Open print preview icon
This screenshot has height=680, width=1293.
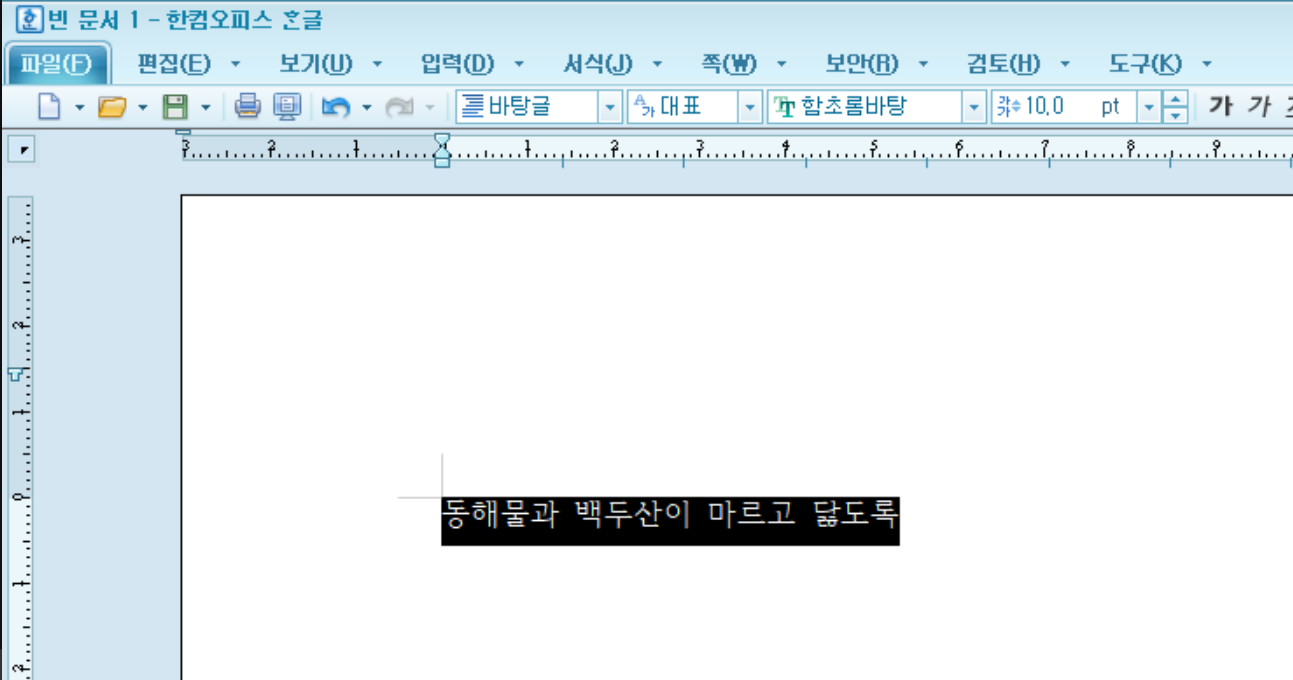click(287, 106)
